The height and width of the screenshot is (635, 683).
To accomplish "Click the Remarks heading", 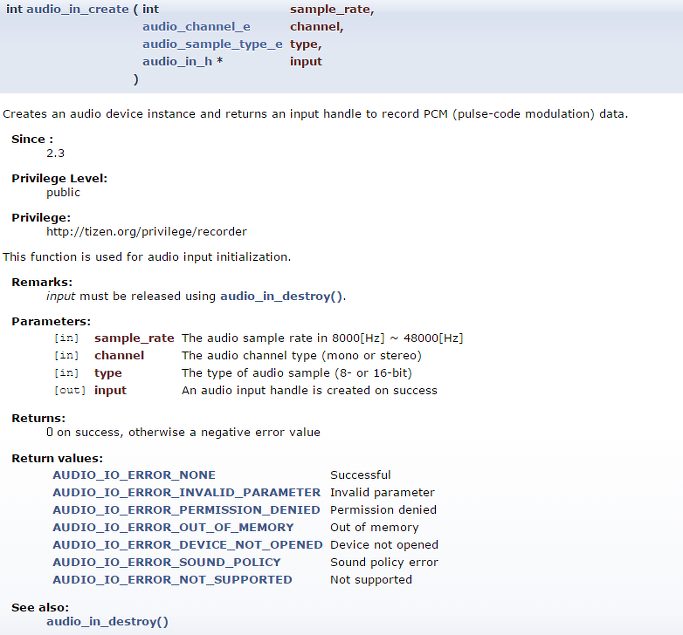I will [42, 282].
